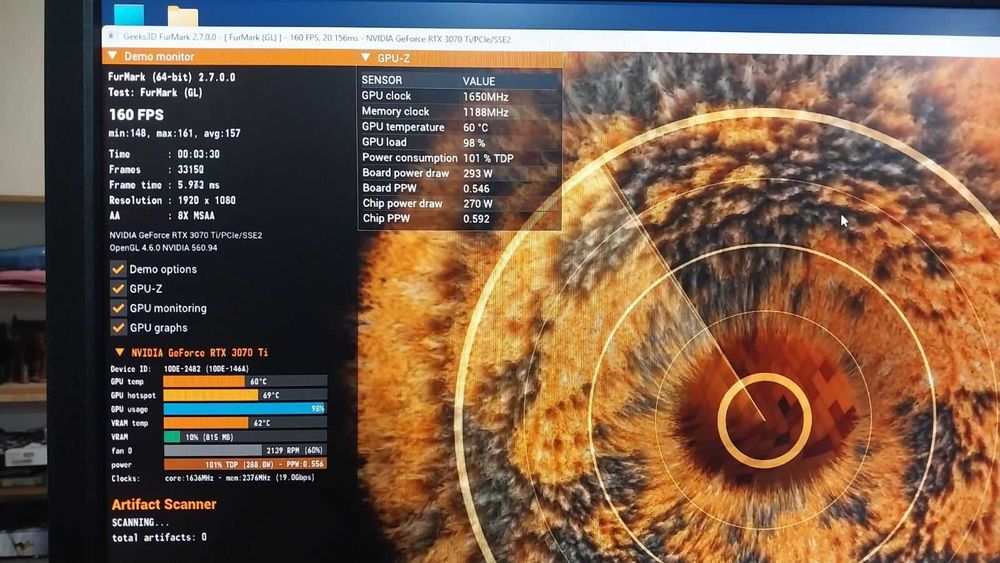
Task: Click the VRAM 10% (815 MB) bar
Action: pyautogui.click(x=245, y=437)
